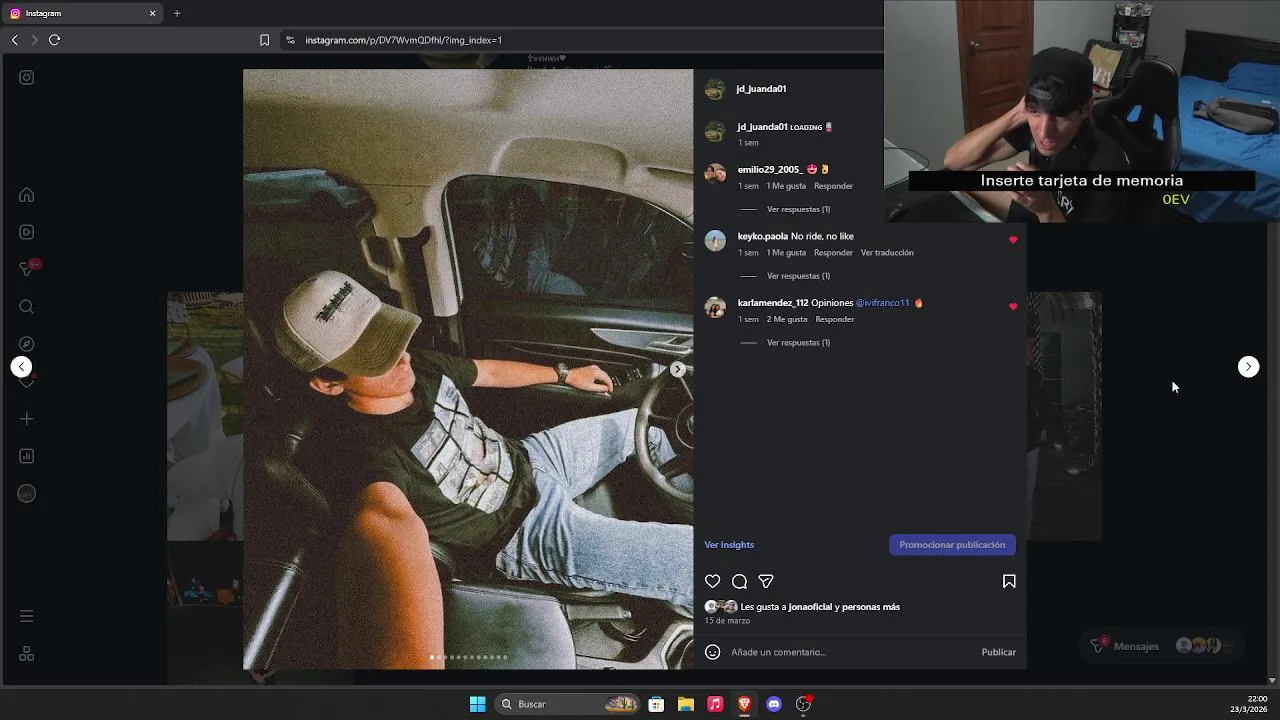The height and width of the screenshot is (720, 1280).
Task: Click the carousel dot indicators on the photo
Action: pos(468,657)
